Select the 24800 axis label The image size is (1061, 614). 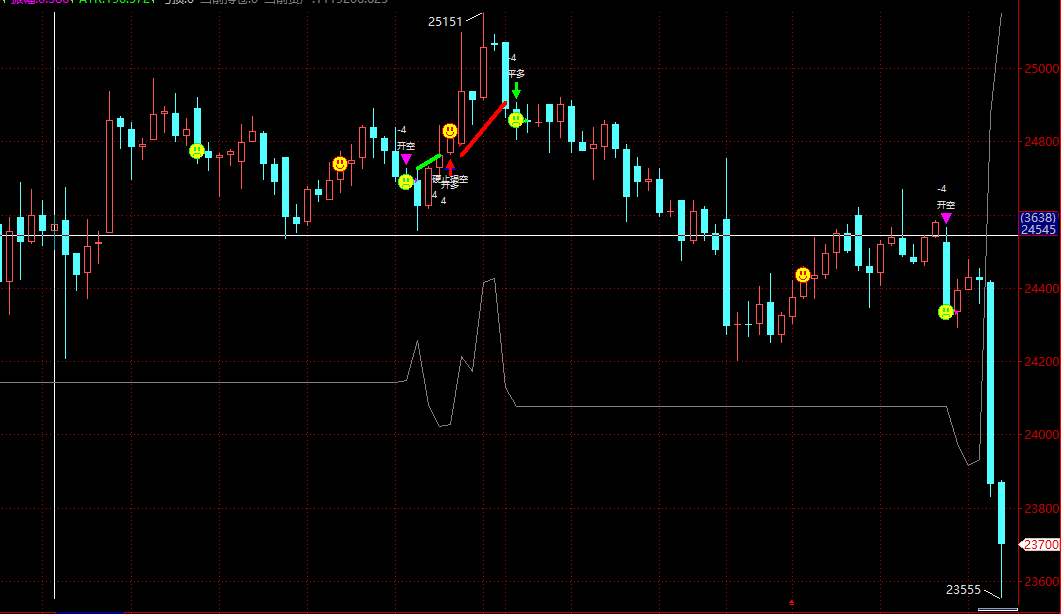pos(1041,141)
